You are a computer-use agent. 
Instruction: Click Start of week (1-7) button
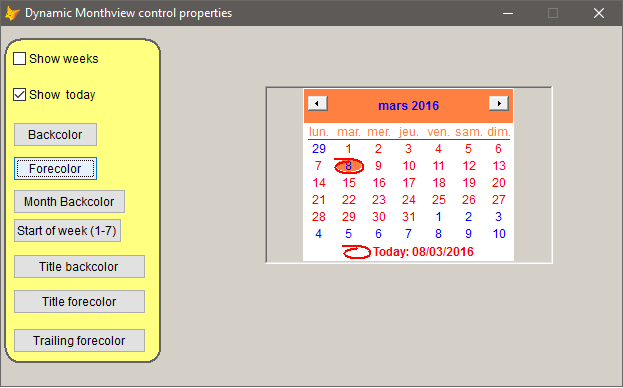pos(67,231)
